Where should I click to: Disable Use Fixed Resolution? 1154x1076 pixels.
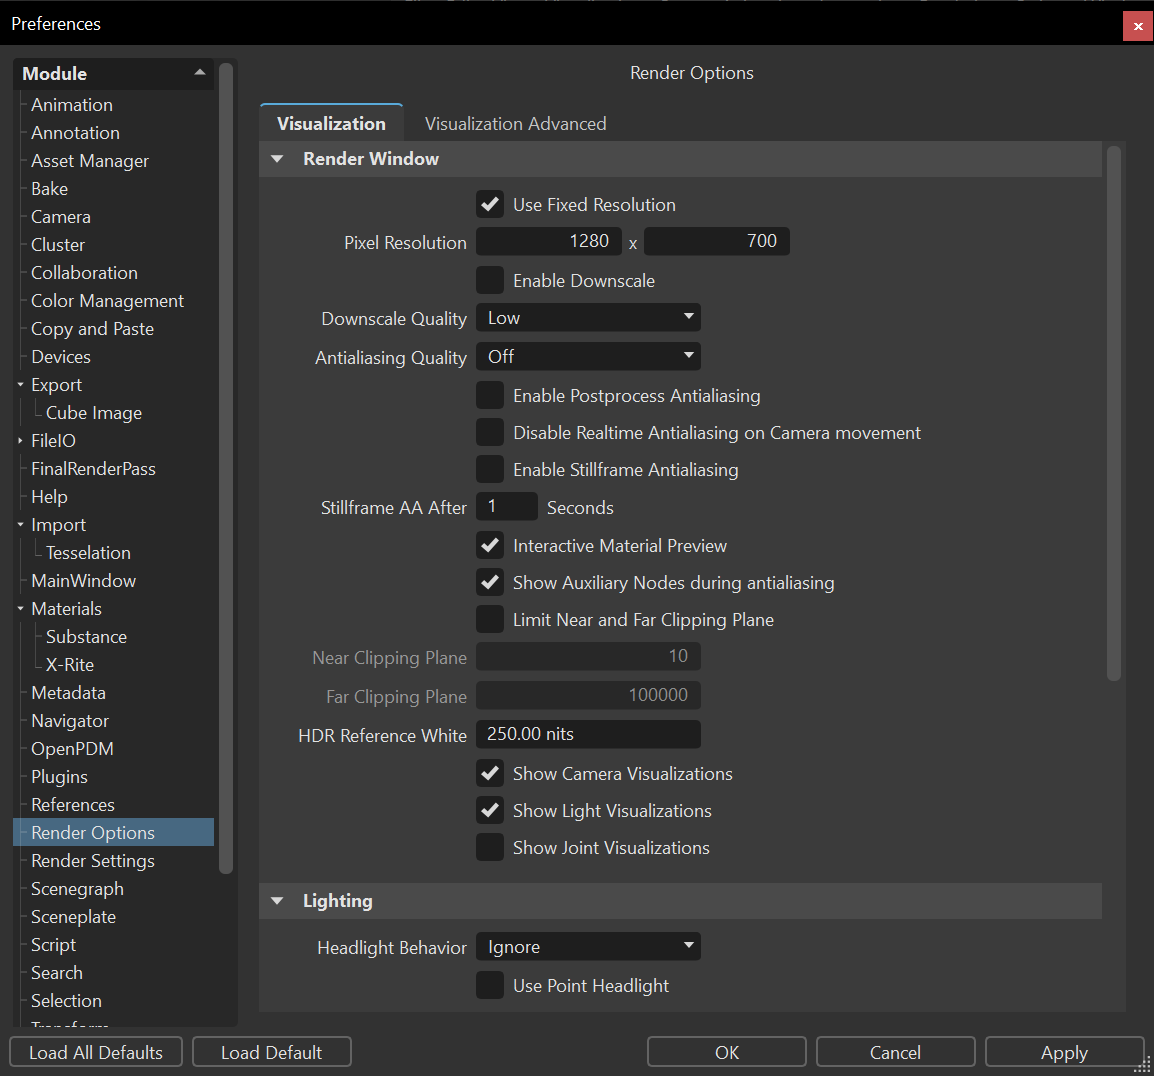[x=489, y=203]
